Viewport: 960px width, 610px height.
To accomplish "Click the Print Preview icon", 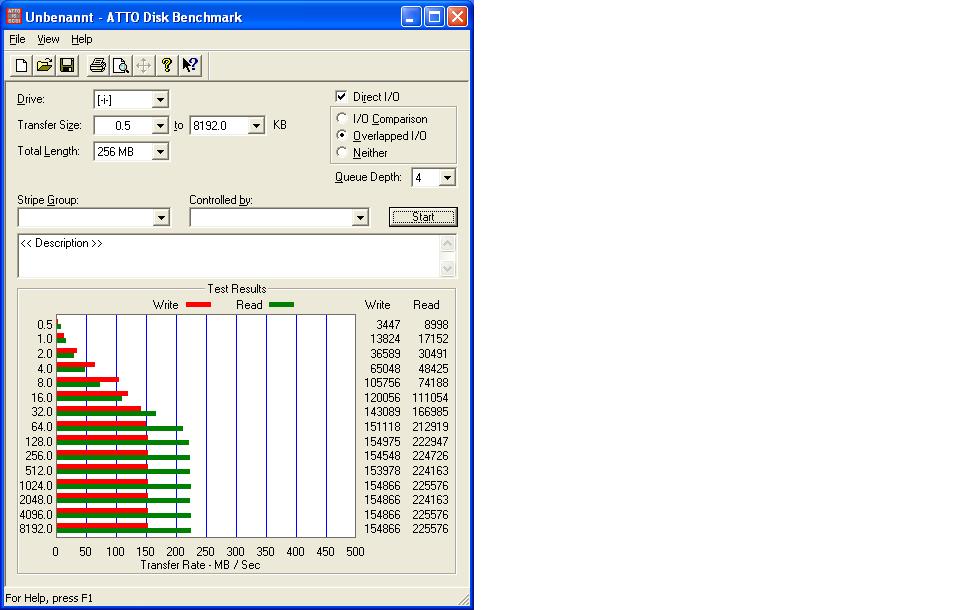I will tap(121, 65).
